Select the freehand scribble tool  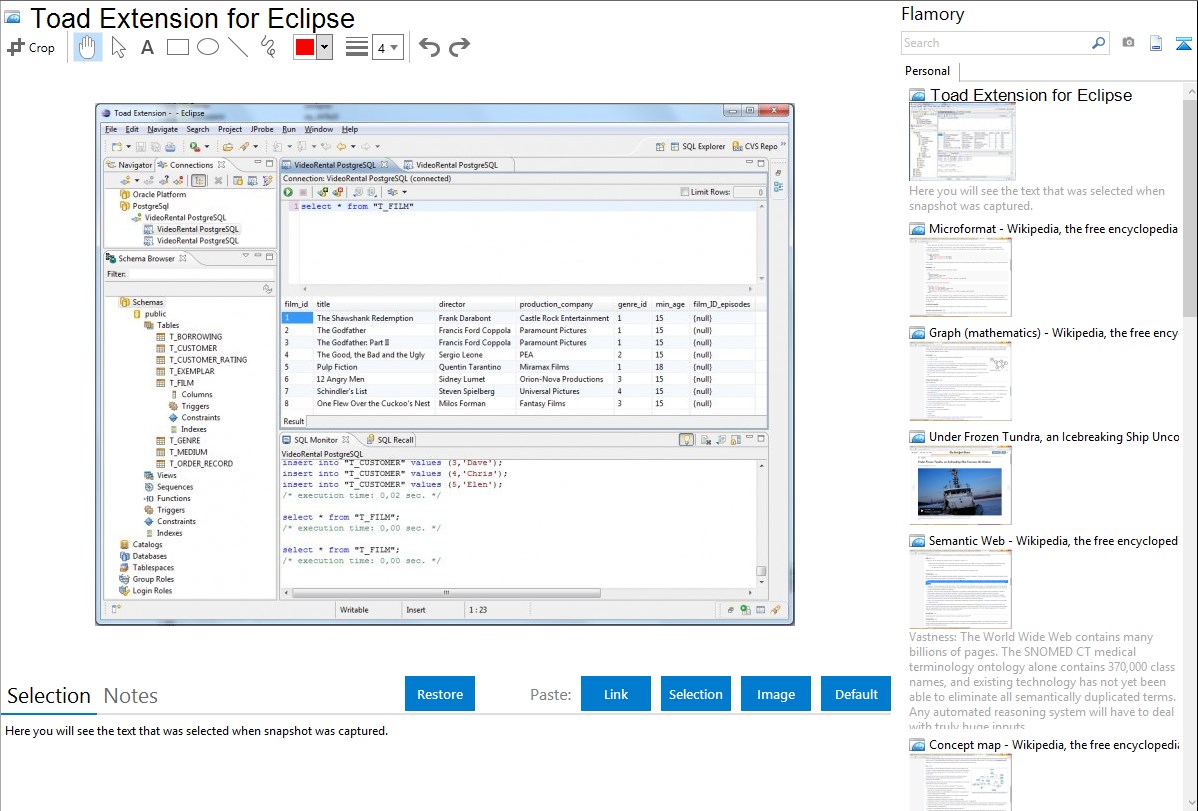tap(267, 47)
